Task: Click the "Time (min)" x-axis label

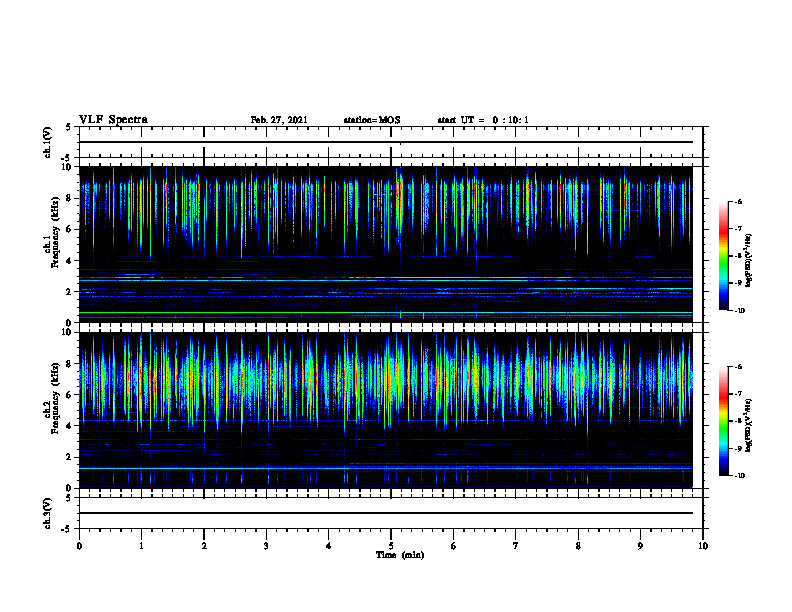Action: (400, 555)
